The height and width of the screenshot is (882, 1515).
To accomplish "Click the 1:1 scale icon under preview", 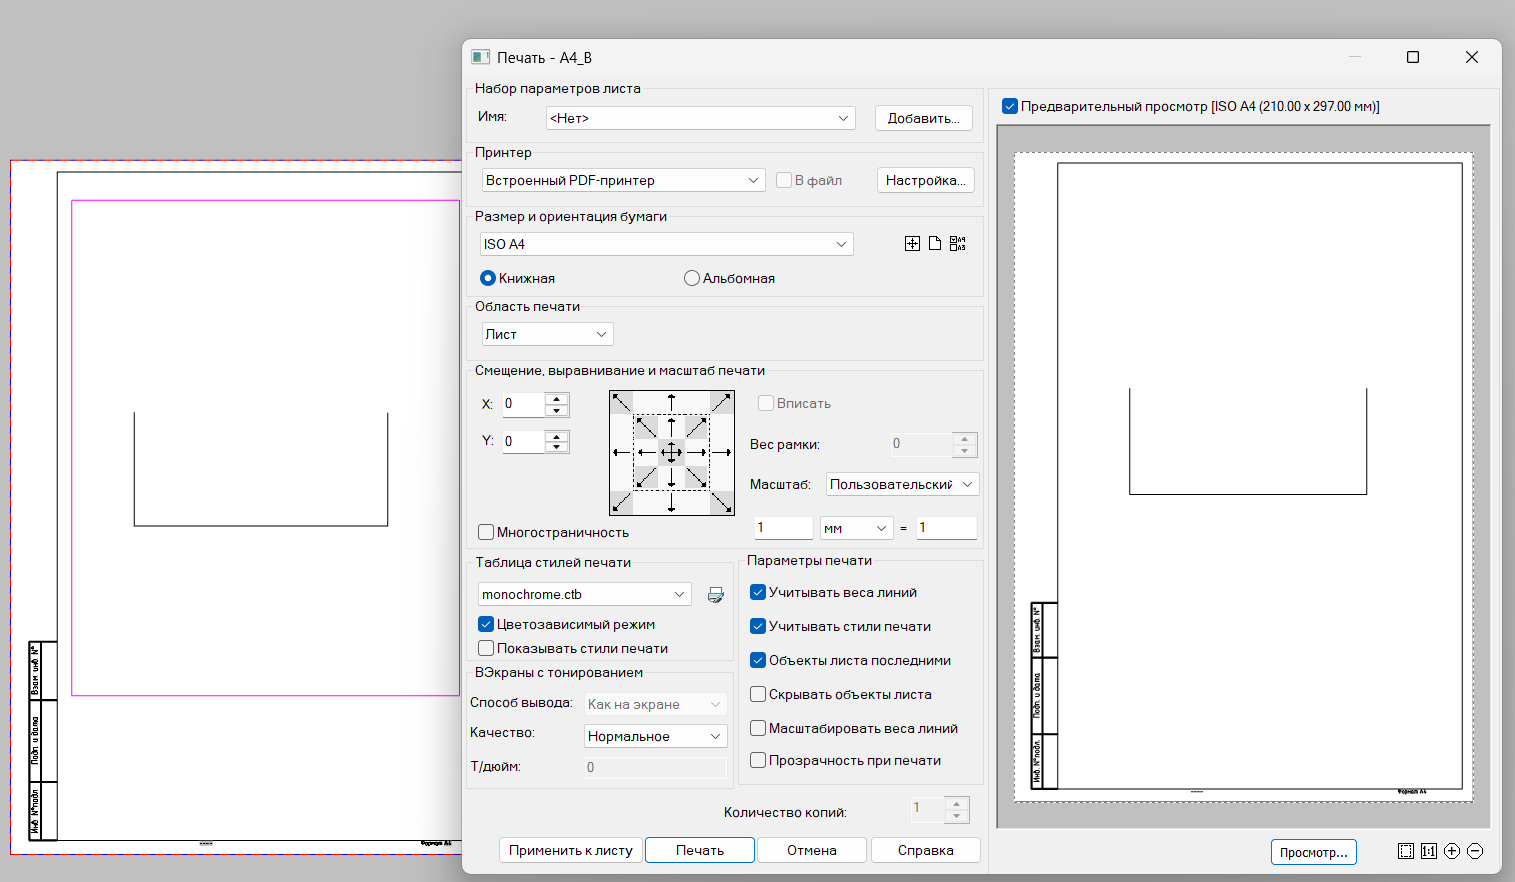I will (1429, 851).
